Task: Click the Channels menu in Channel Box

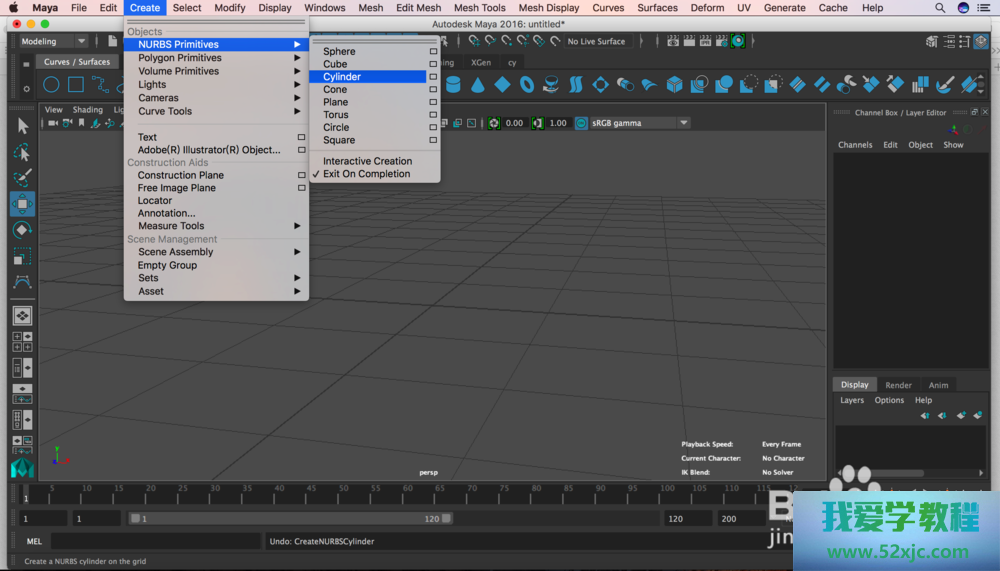Action: [x=855, y=145]
